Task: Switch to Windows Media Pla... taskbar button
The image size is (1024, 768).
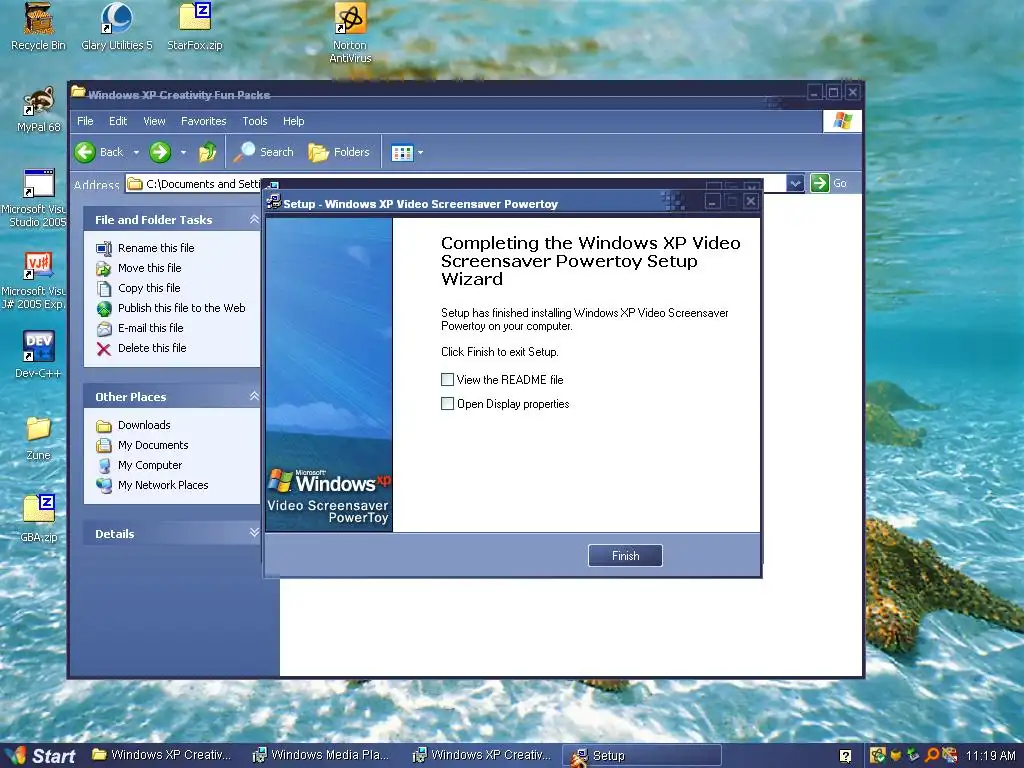Action: click(x=322, y=756)
